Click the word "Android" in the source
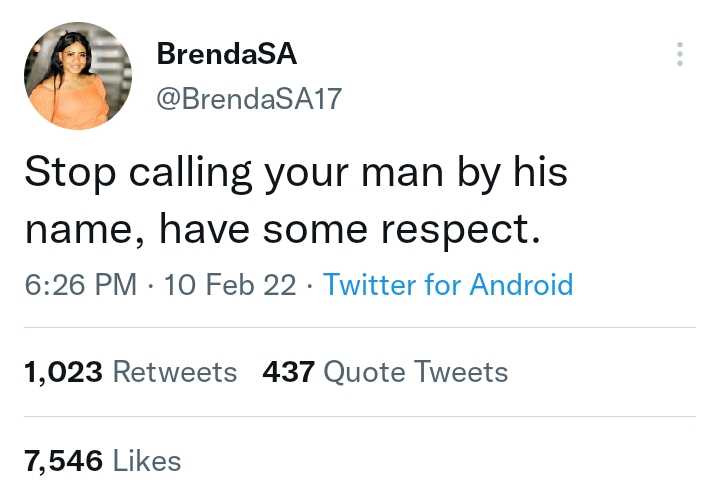 click(521, 285)
